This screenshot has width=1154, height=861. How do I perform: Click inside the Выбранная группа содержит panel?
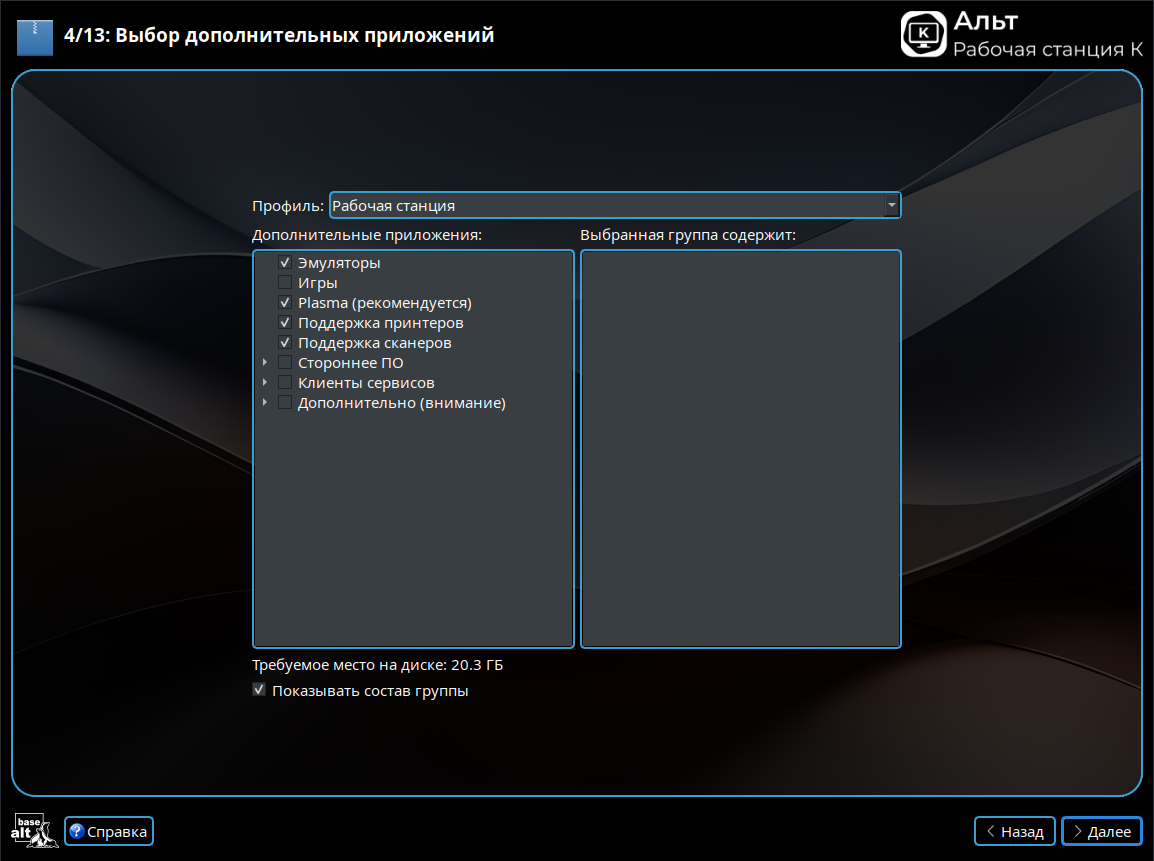click(740, 448)
